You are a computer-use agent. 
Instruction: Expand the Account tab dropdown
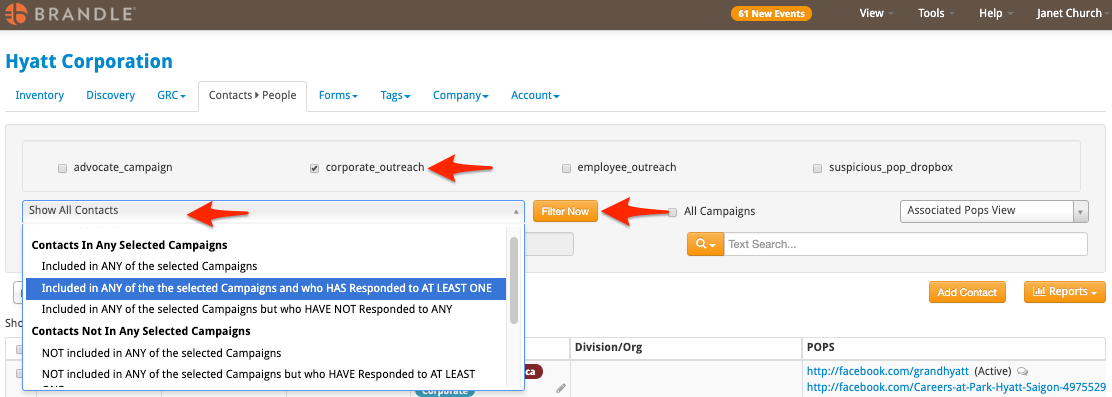click(535, 95)
